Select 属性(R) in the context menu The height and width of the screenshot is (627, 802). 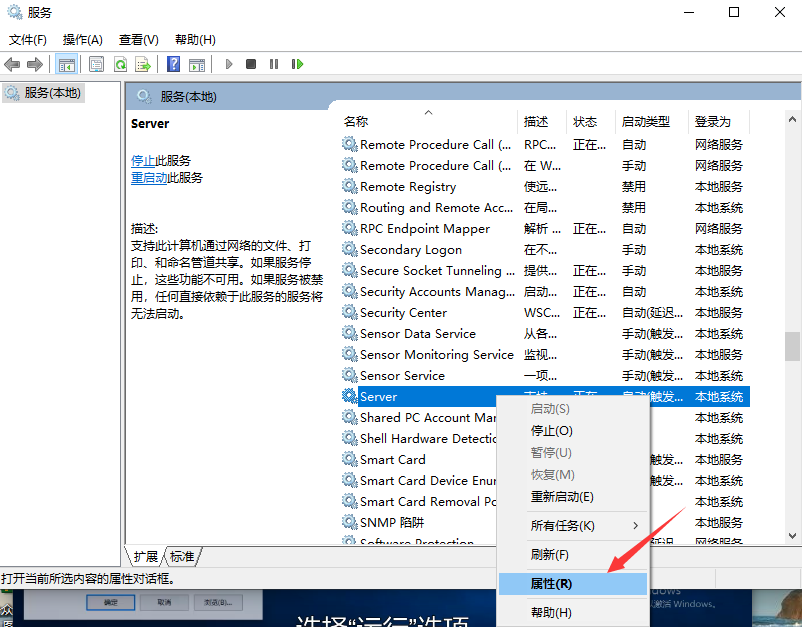(551, 583)
